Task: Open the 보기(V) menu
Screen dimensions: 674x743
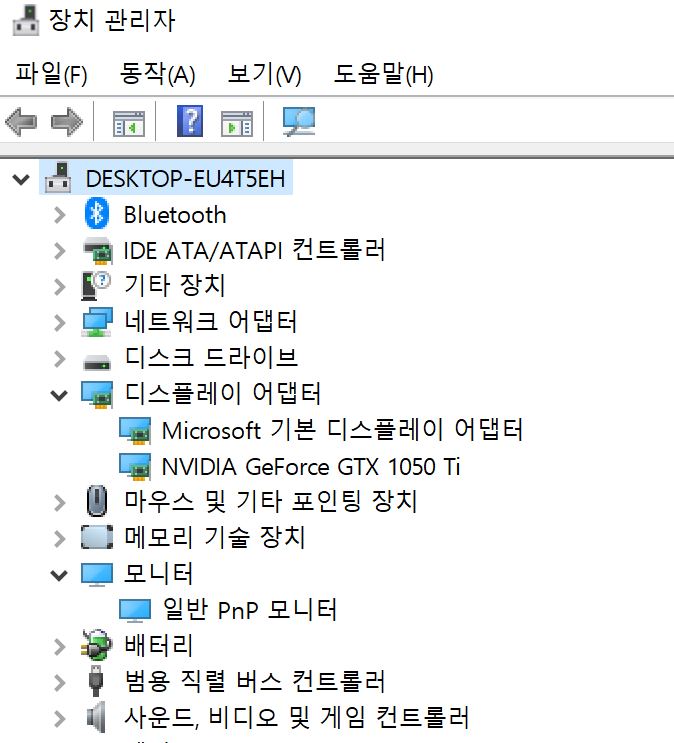Action: pyautogui.click(x=264, y=74)
